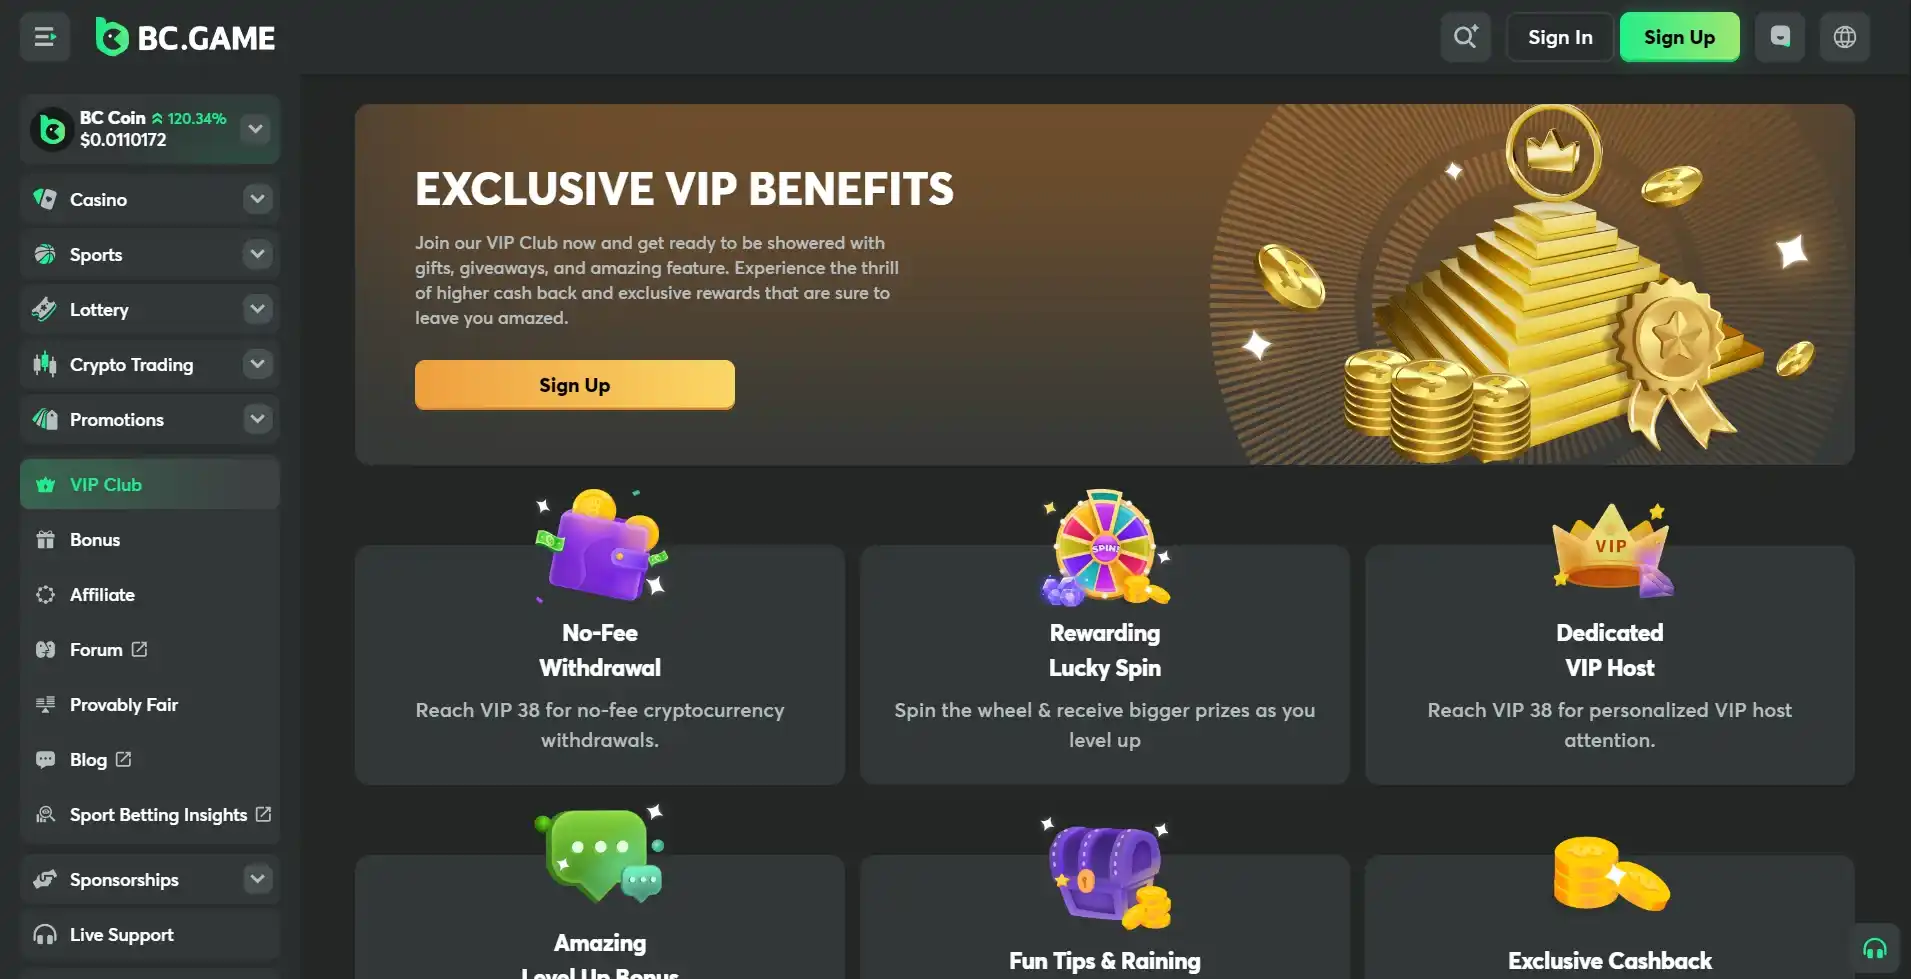The image size is (1911, 979).
Task: Open the chat bubble icon
Action: pos(1780,38)
